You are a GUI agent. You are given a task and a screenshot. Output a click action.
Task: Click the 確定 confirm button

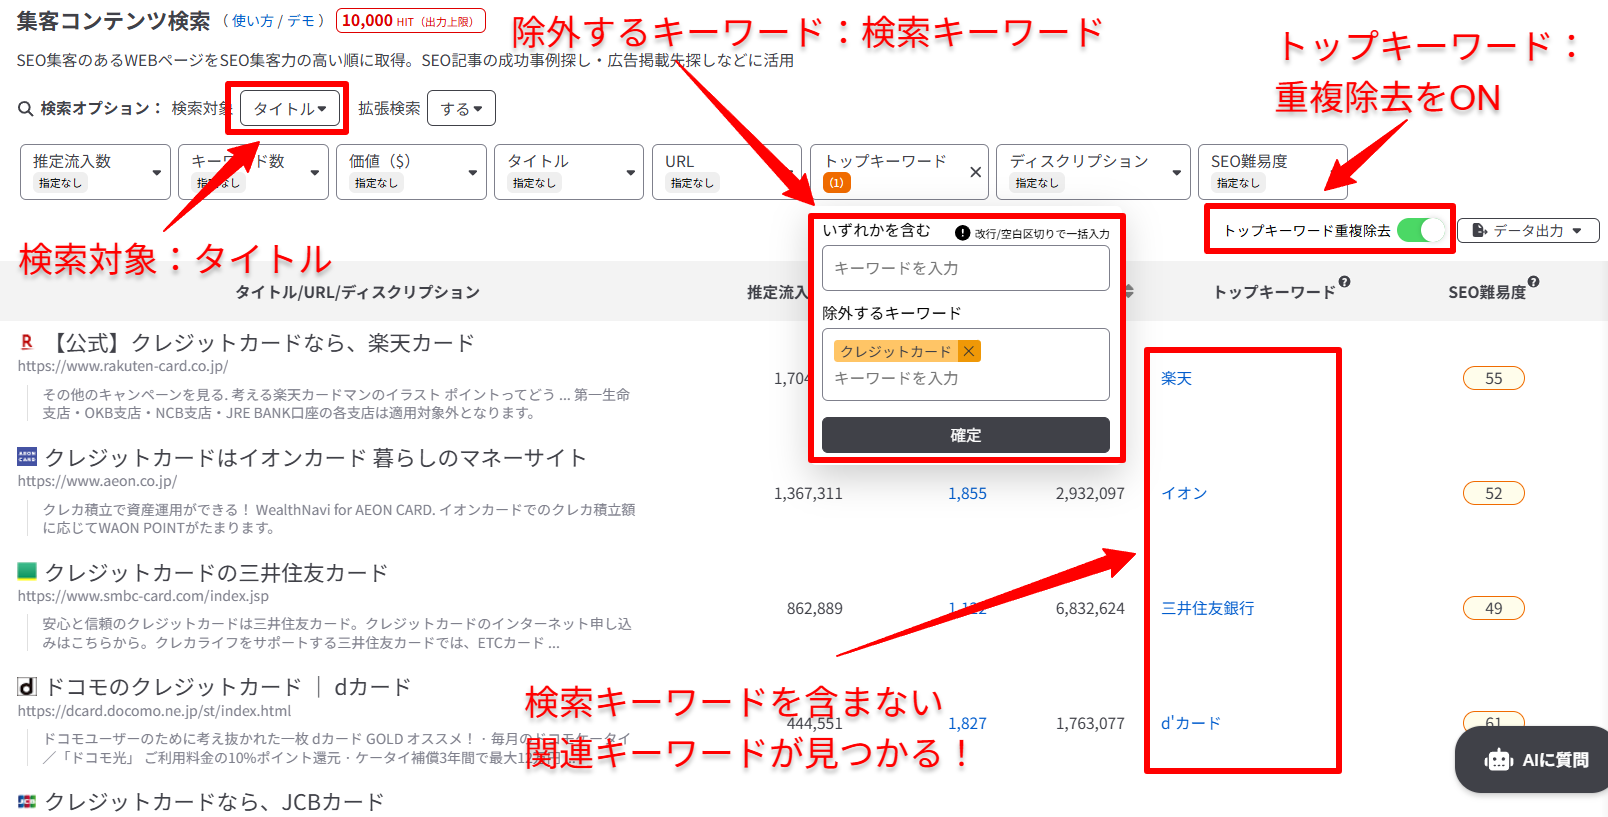coord(966,435)
